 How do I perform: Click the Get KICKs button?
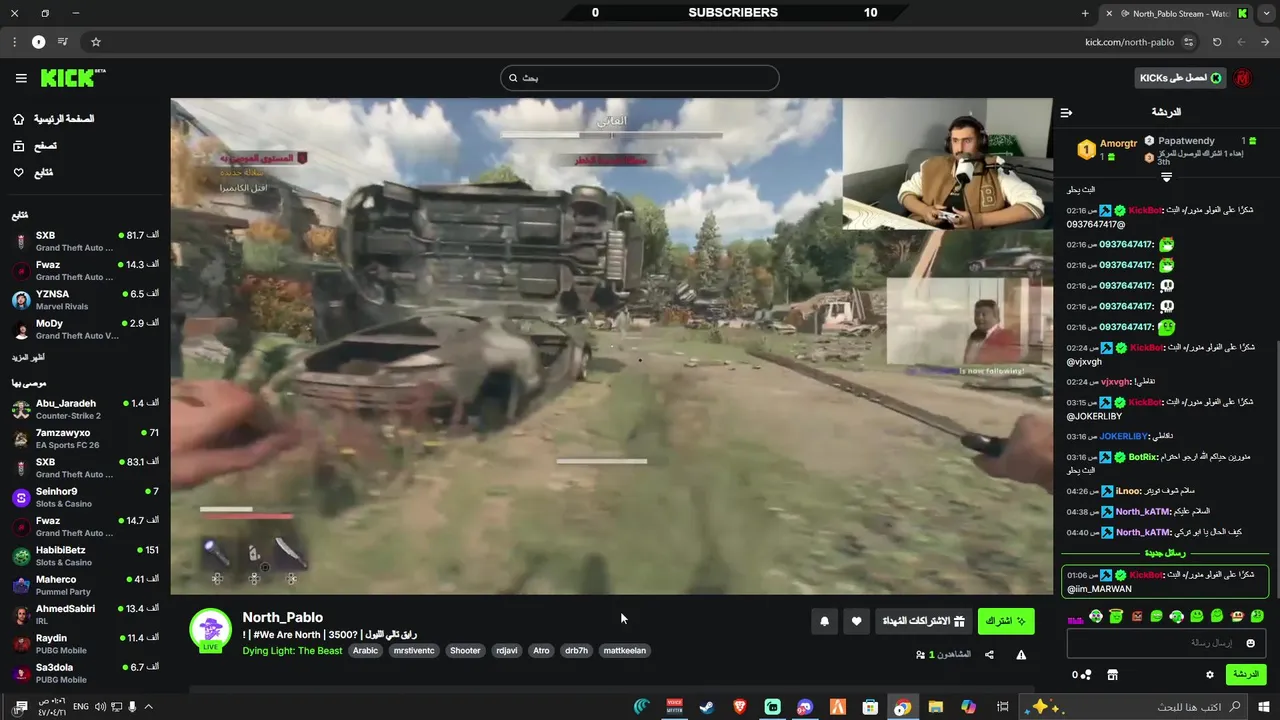coord(1180,78)
